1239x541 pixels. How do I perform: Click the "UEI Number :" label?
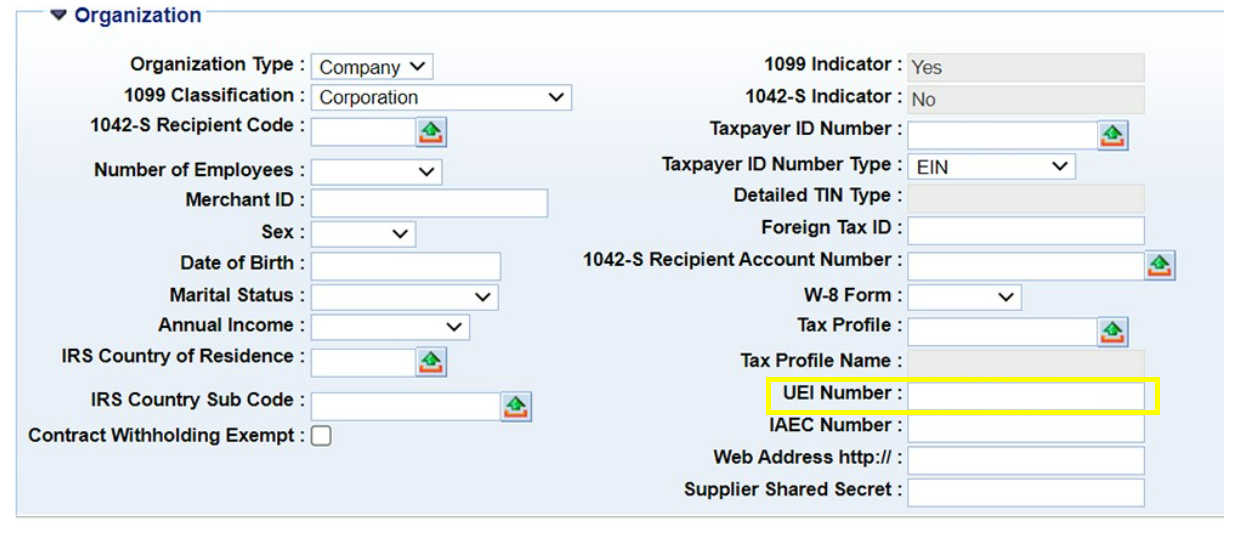[x=842, y=393]
